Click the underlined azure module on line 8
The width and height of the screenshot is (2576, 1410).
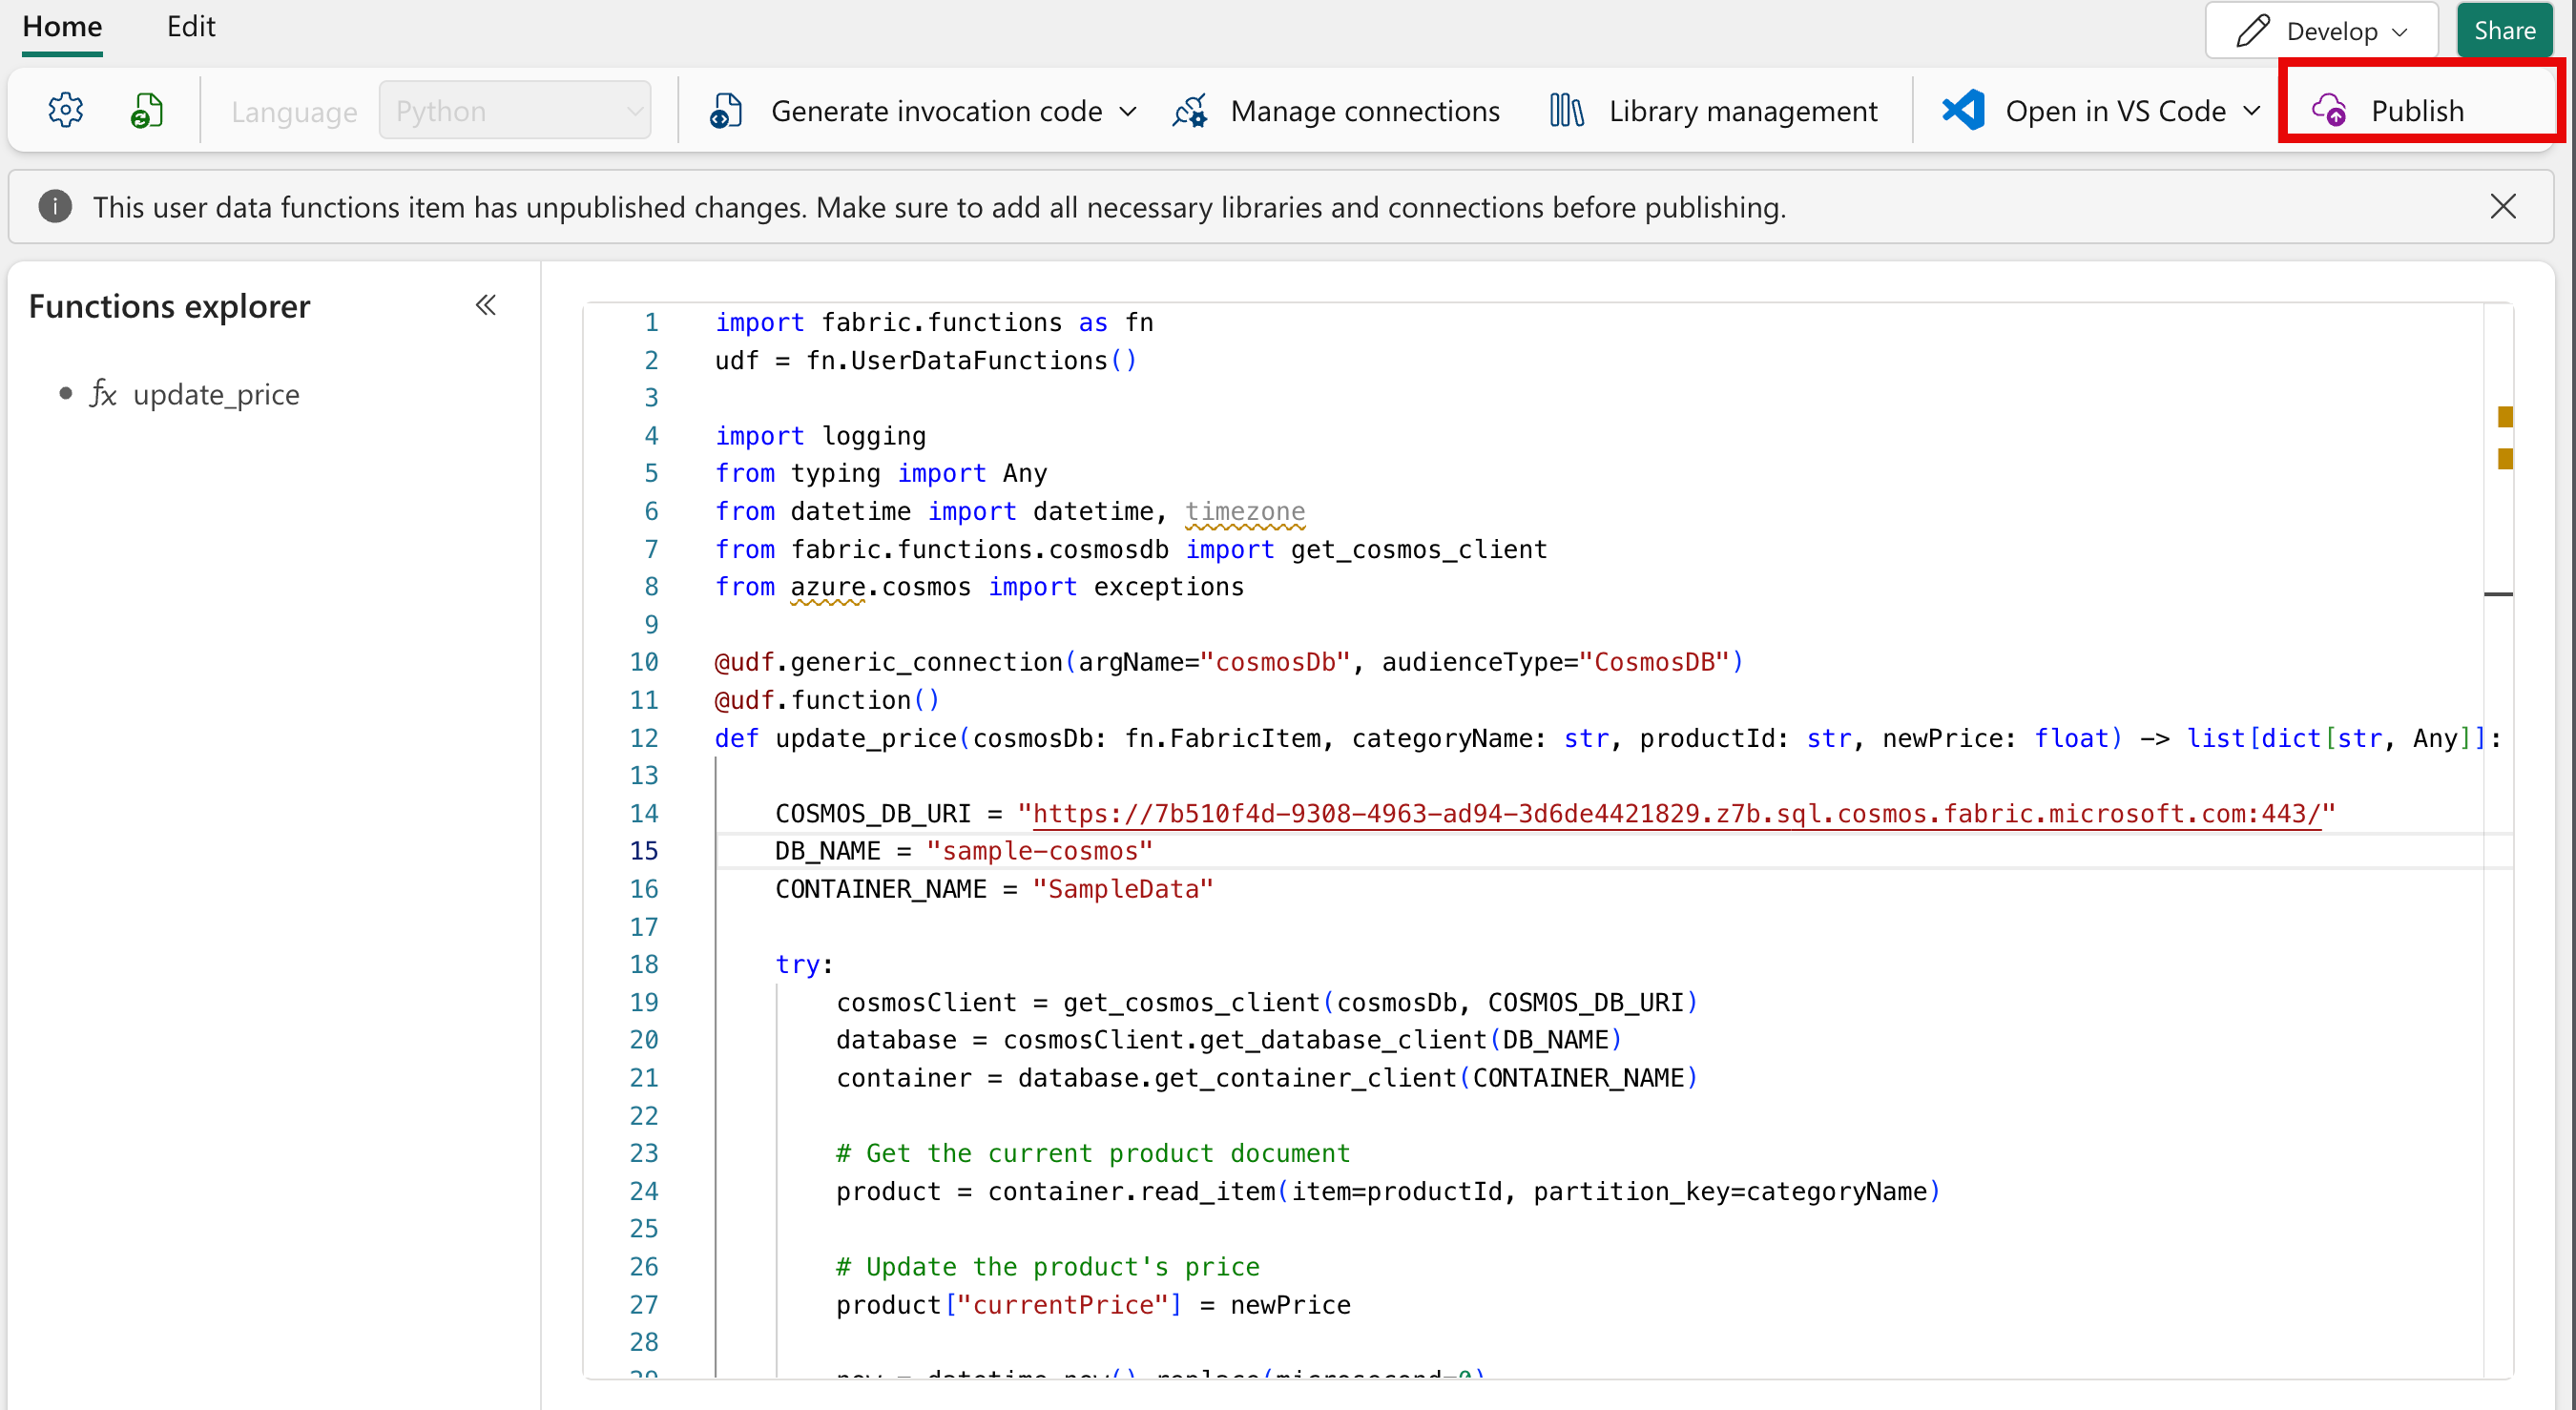pyautogui.click(x=828, y=587)
